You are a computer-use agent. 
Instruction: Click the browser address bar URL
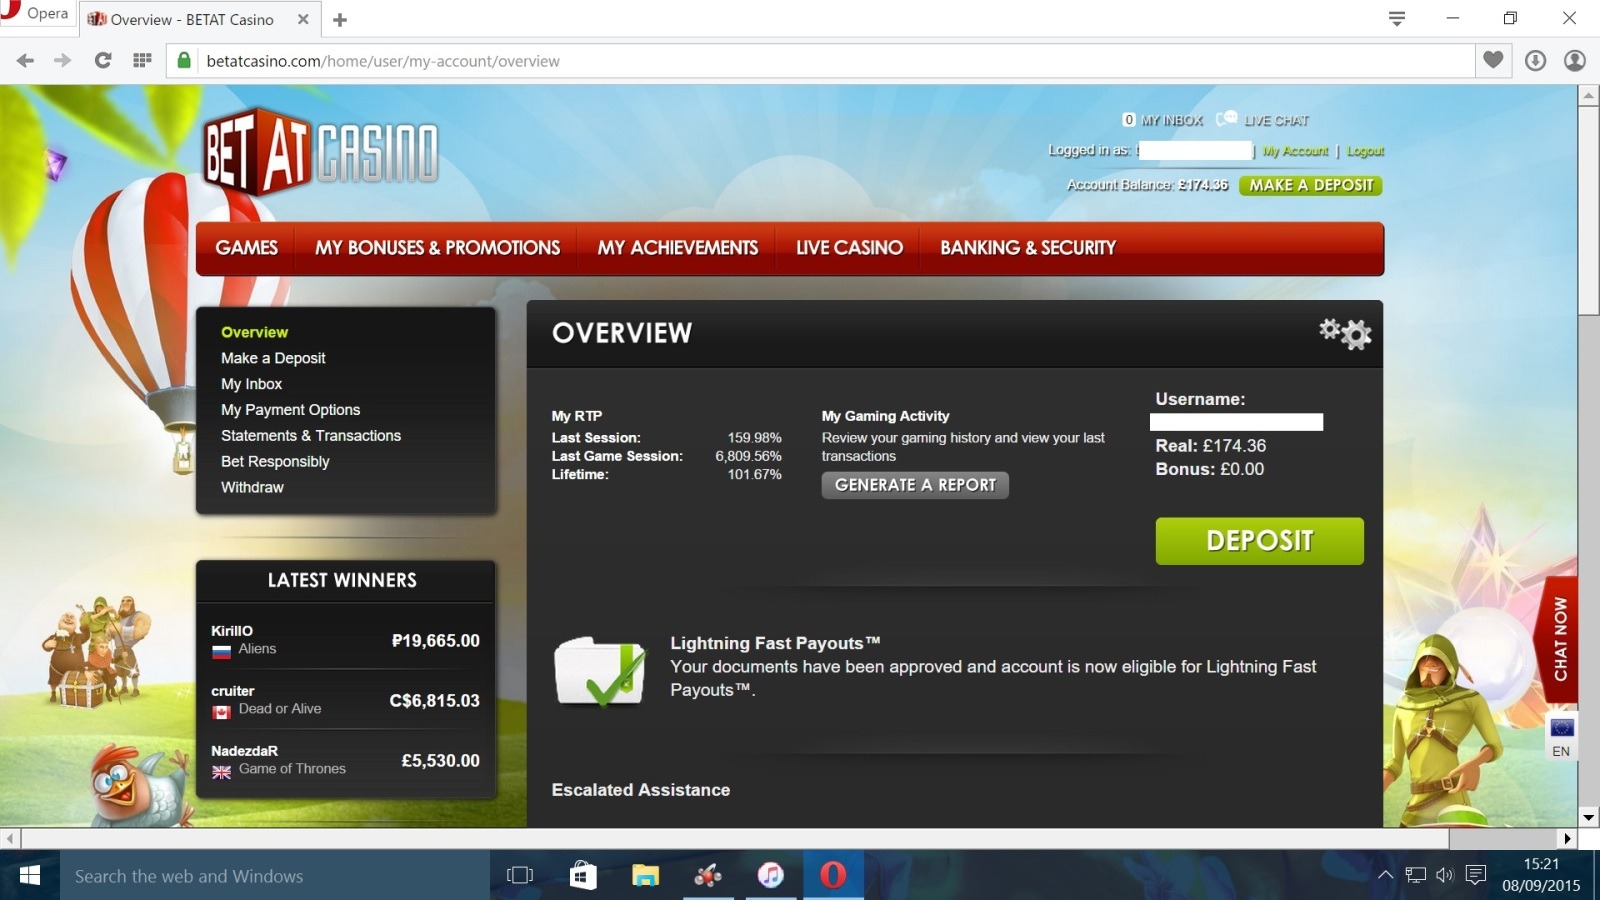(x=383, y=61)
